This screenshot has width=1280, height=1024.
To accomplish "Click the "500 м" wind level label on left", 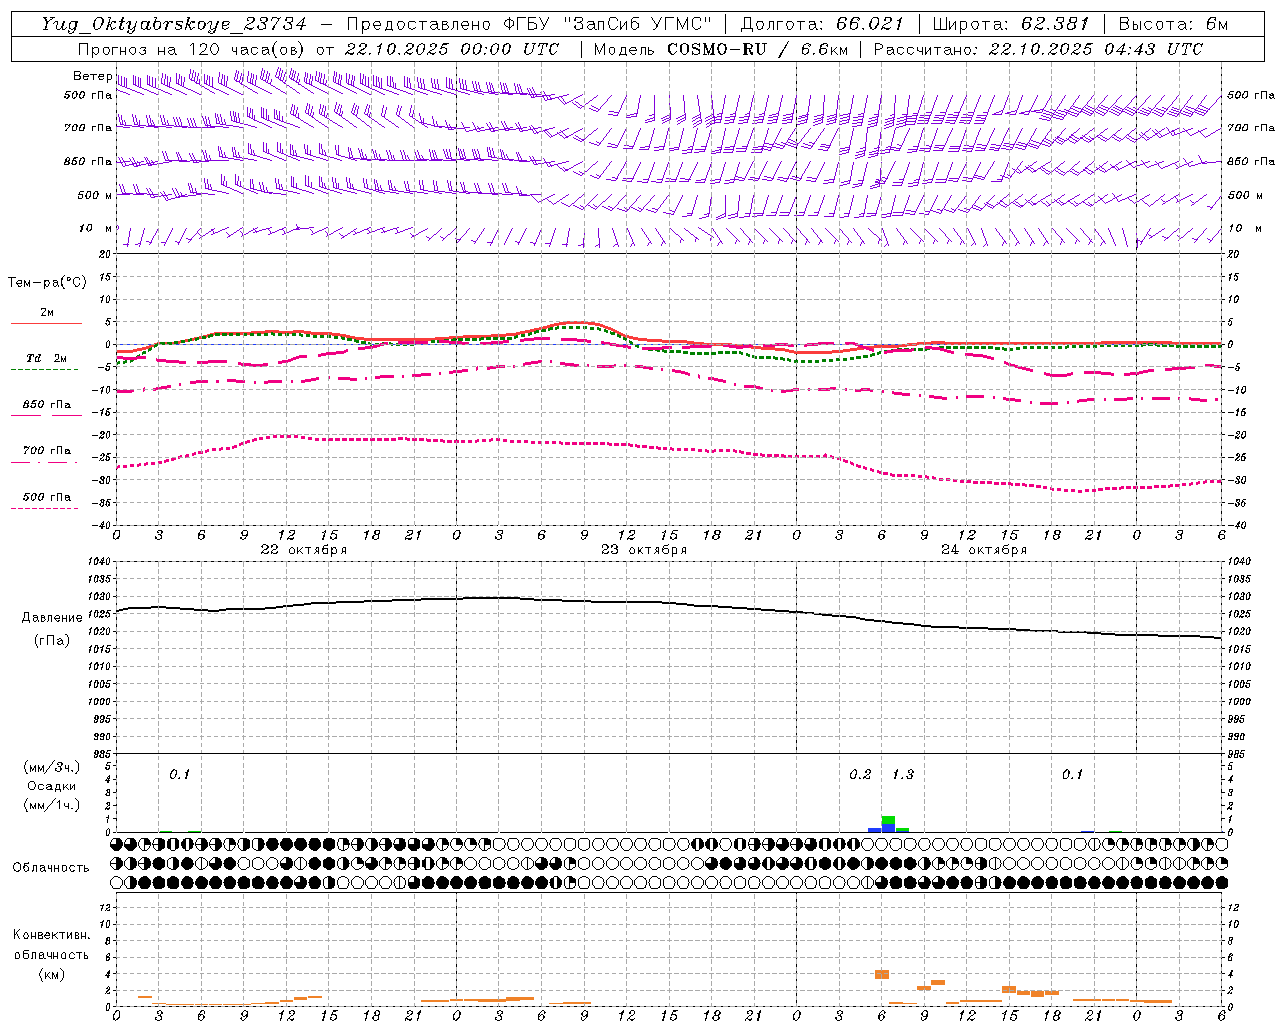I will 96,196.
